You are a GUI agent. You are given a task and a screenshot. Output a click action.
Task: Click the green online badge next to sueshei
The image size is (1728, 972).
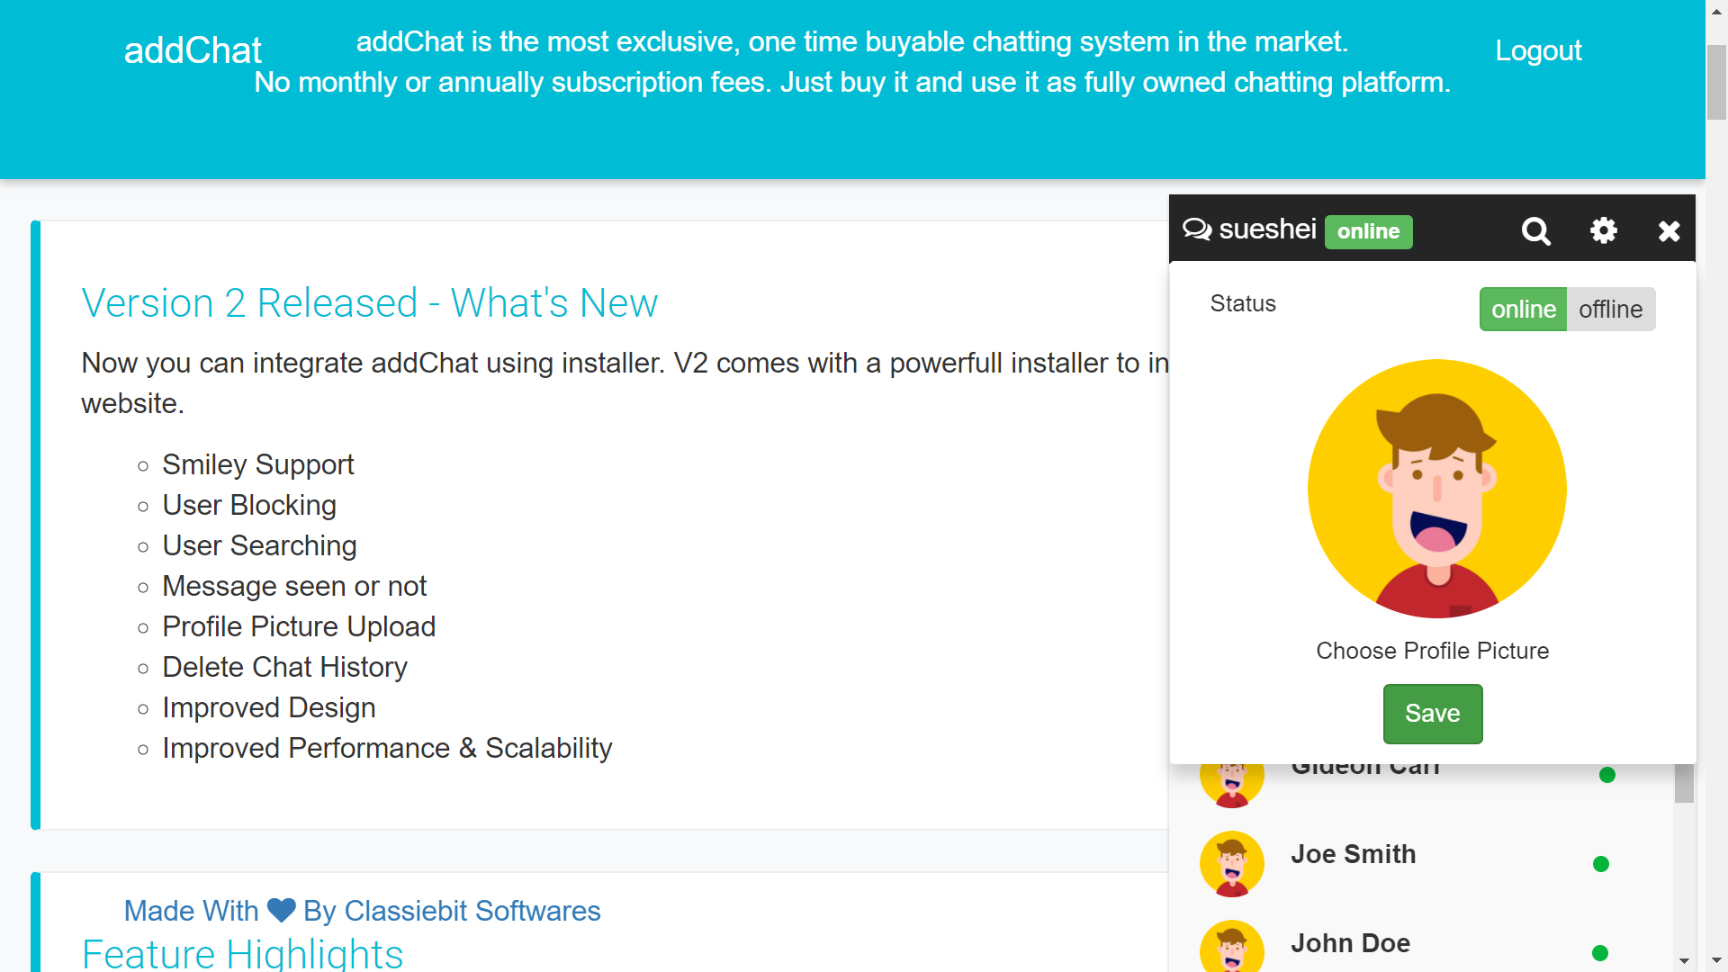(1368, 232)
